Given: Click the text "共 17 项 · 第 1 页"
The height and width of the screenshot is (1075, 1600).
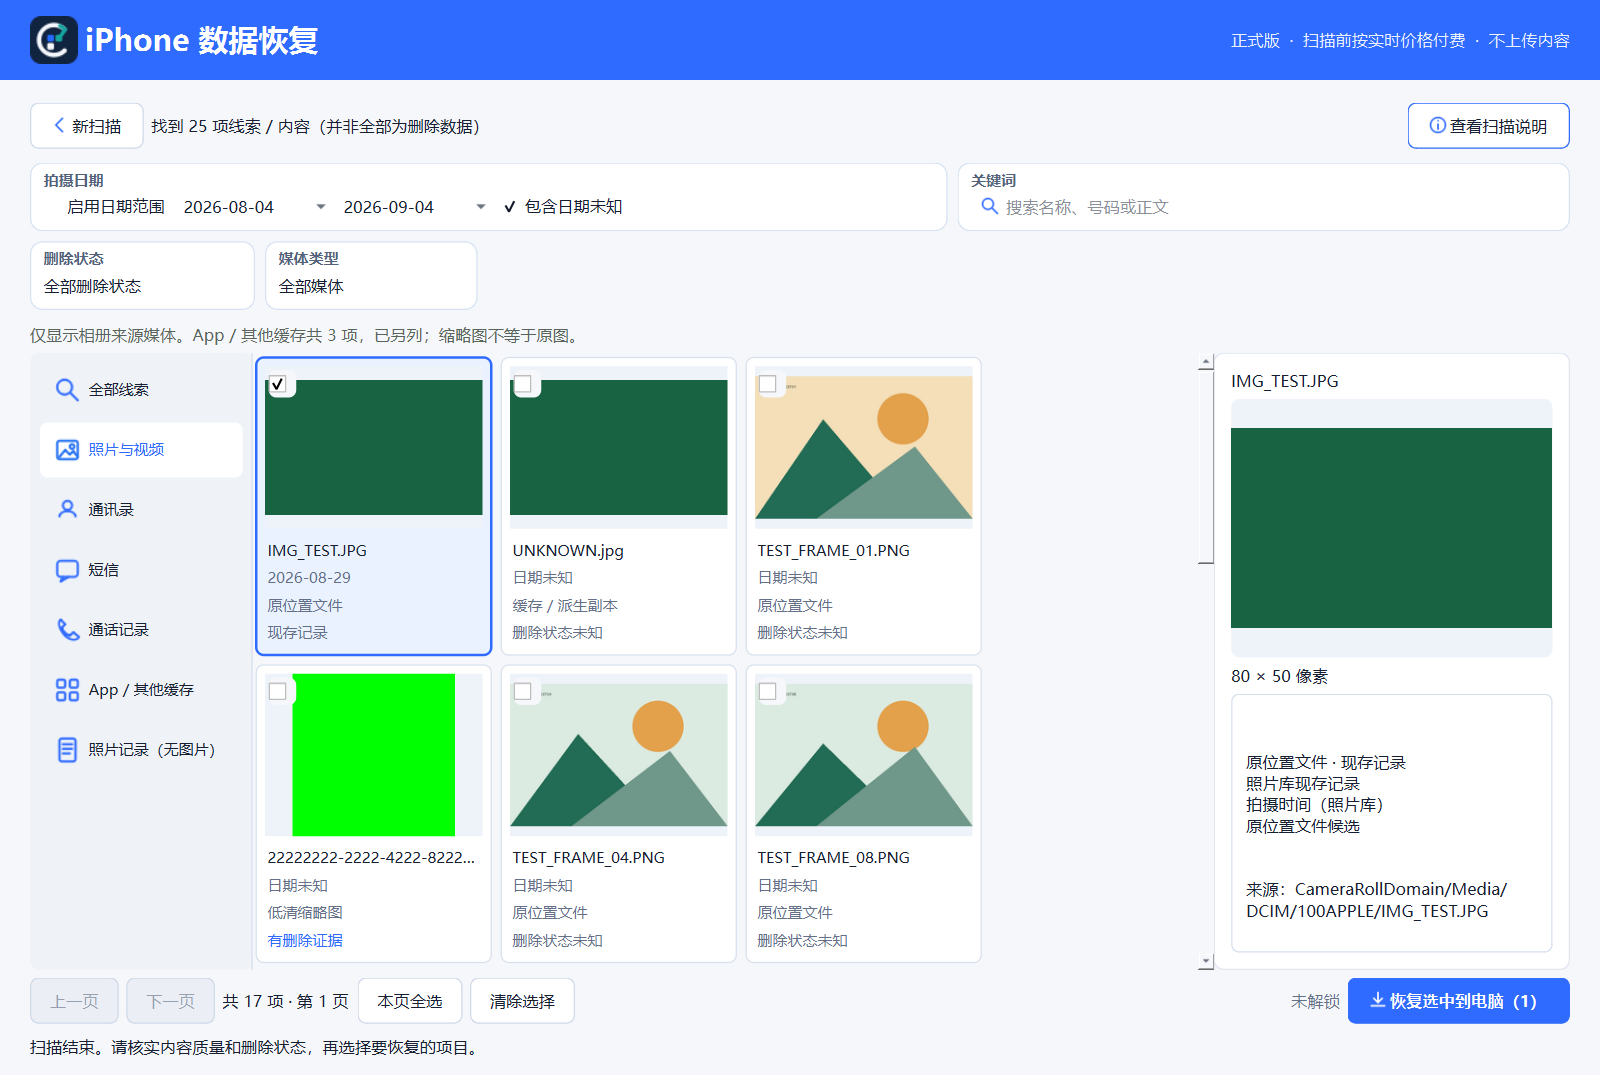Looking at the screenshot, I should pos(285,1001).
